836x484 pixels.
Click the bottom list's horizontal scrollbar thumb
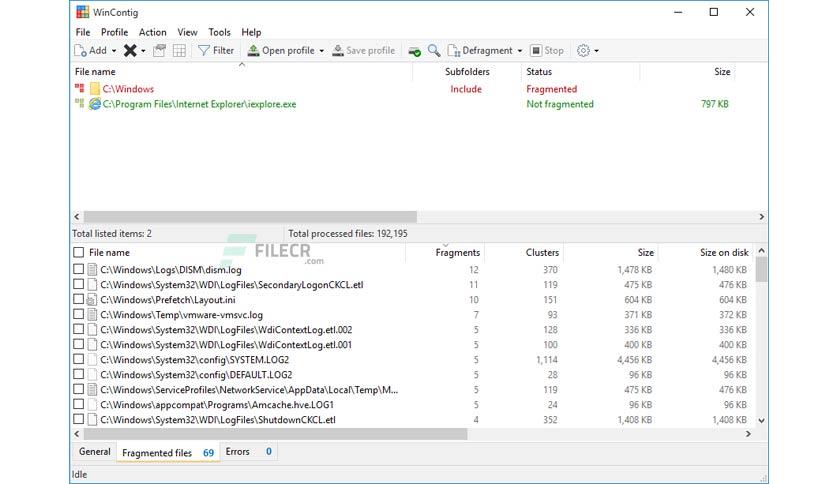[276, 434]
